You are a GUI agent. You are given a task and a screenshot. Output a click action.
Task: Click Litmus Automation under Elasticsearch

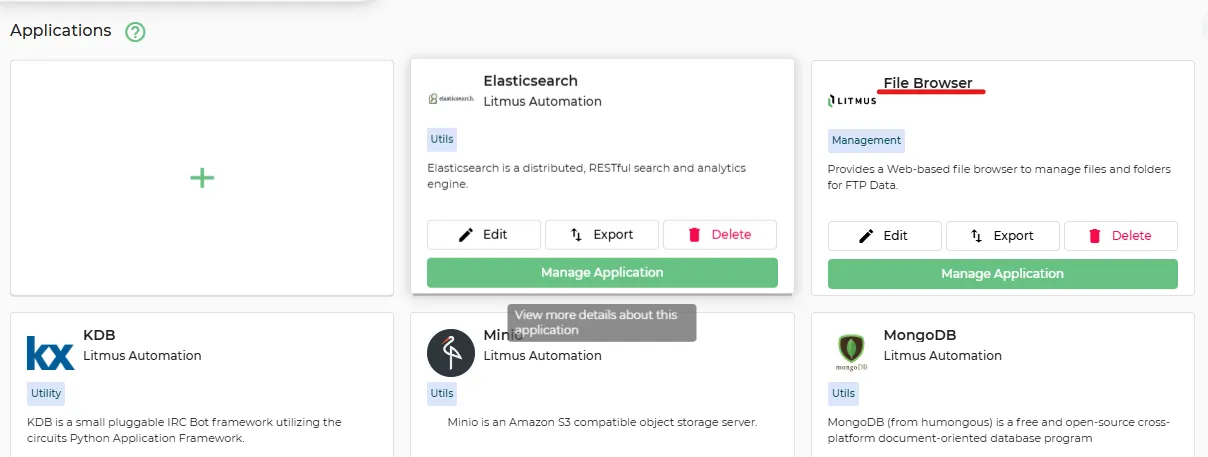point(543,101)
